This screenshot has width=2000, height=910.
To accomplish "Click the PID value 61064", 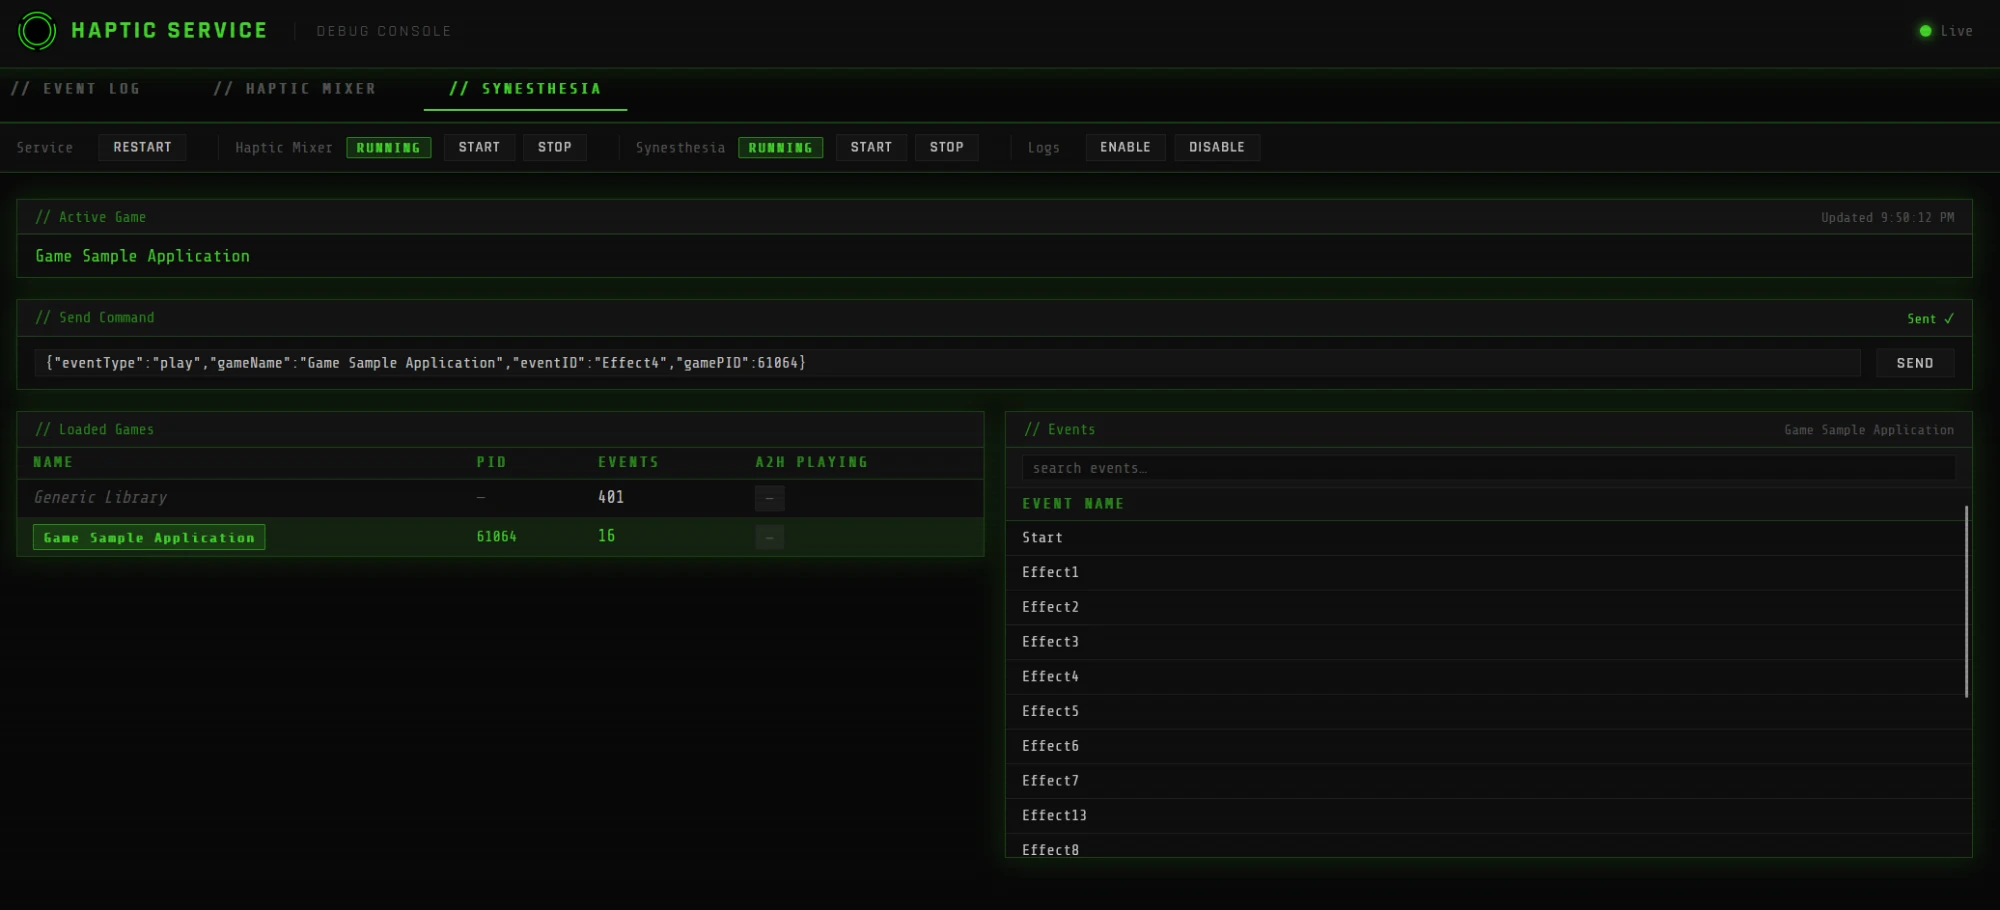I will [496, 537].
